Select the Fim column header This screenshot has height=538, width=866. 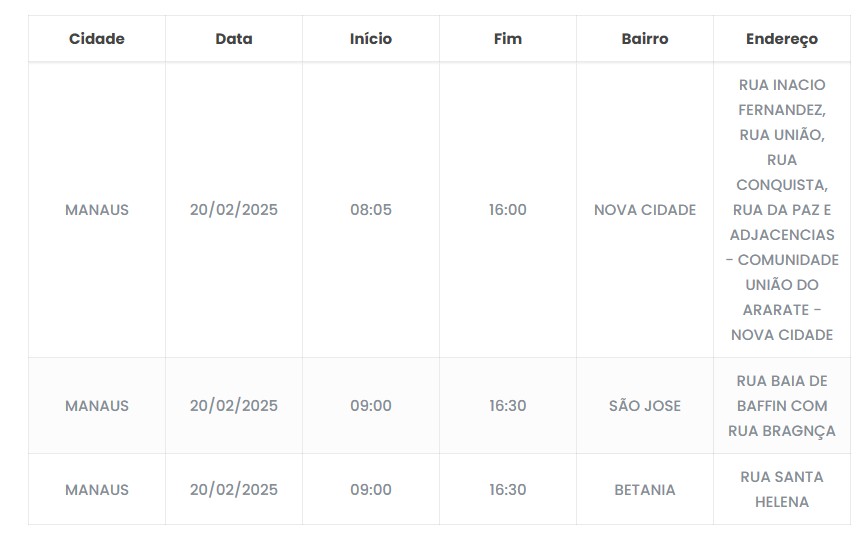[508, 39]
